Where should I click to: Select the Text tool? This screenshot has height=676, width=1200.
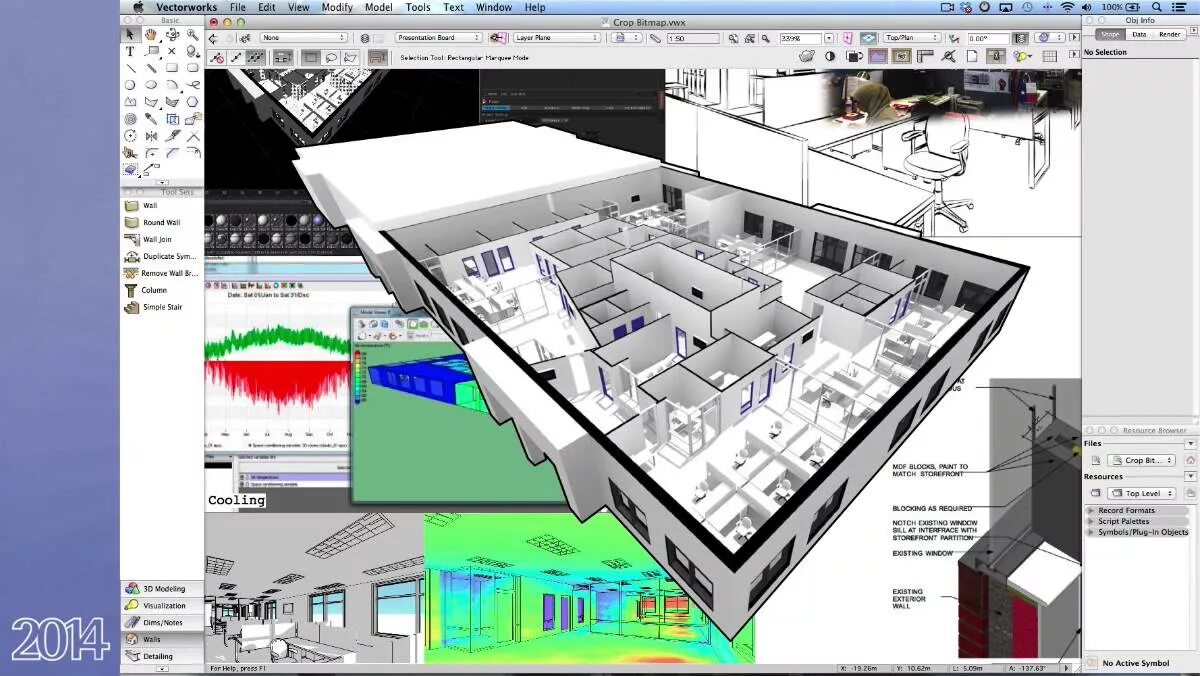pyautogui.click(x=130, y=51)
